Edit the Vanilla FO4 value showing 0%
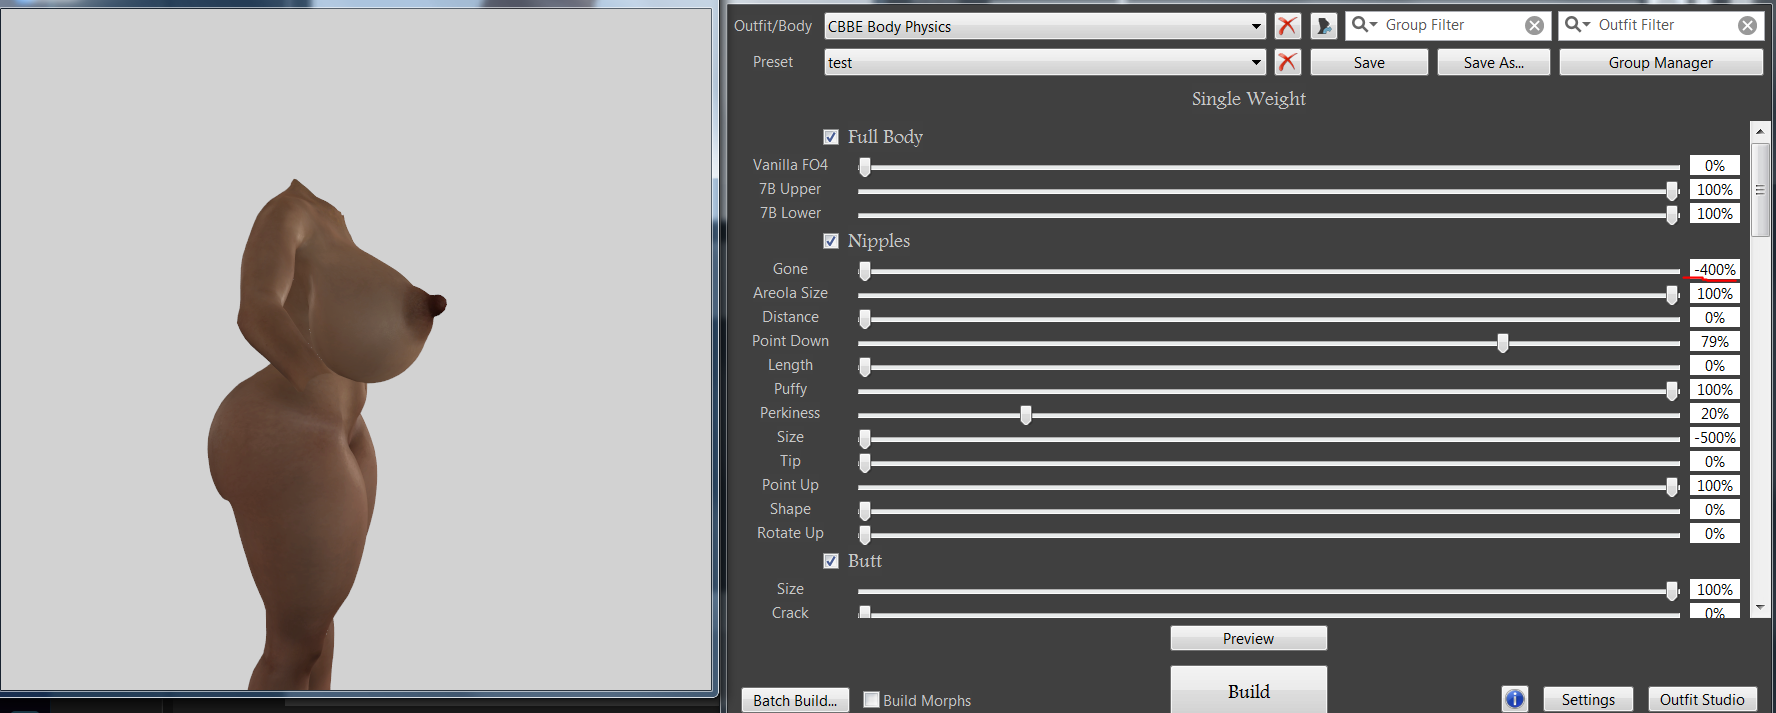This screenshot has width=1776, height=713. click(1715, 166)
